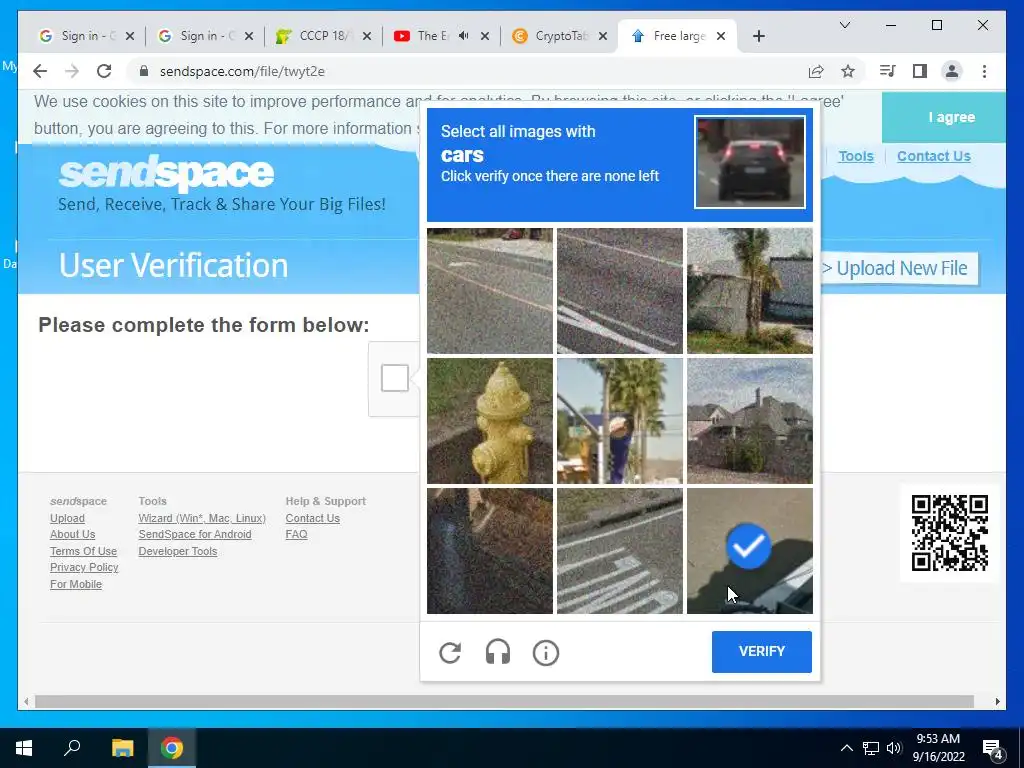Viewport: 1024px width, 768px height.
Task: Click the blue VERIFY button
Action: (x=761, y=651)
